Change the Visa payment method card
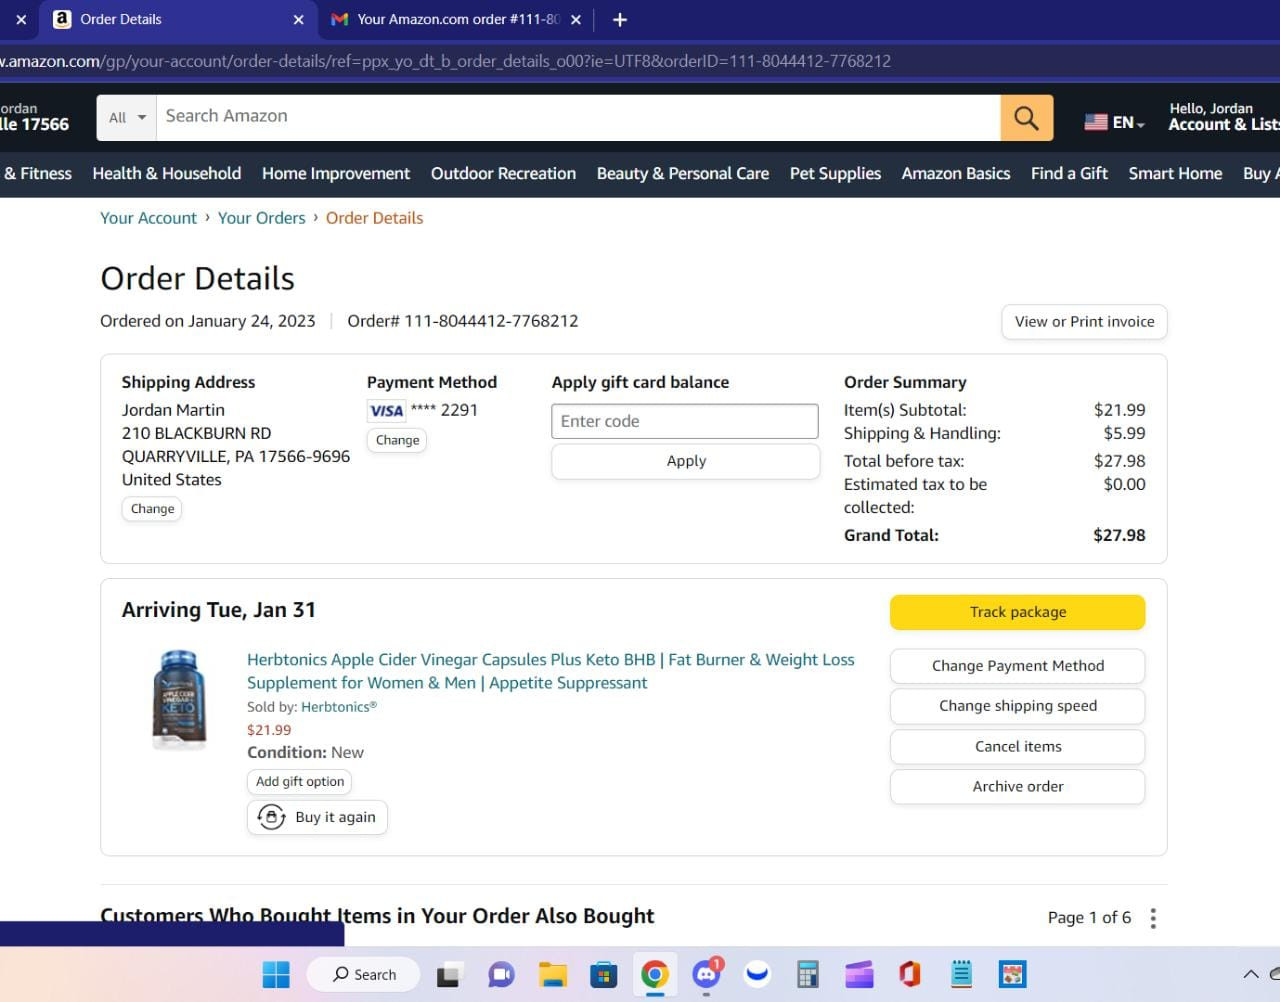Image resolution: width=1280 pixels, height=1002 pixels. click(x=397, y=440)
